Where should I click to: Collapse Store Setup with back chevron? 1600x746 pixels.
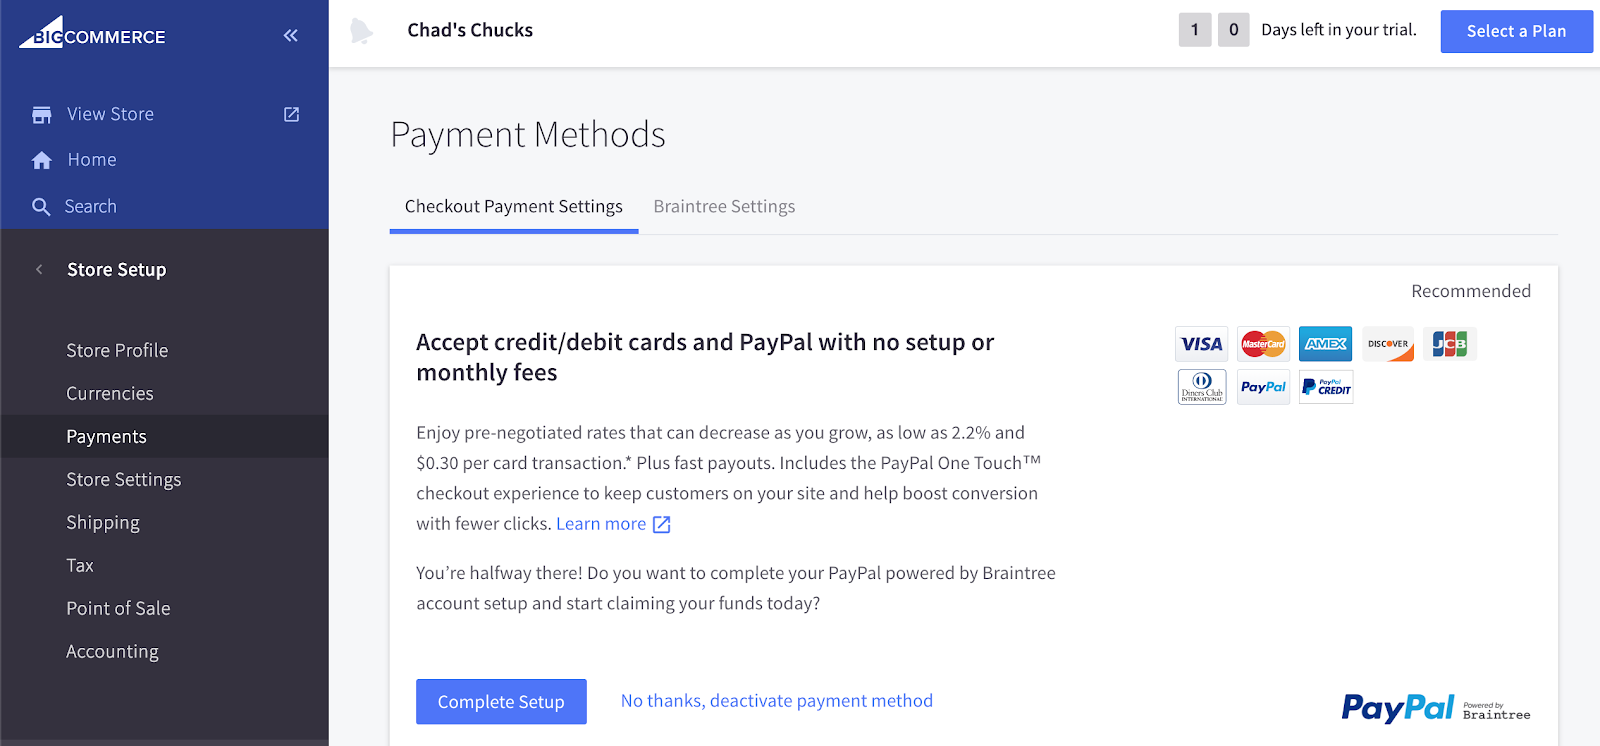click(39, 269)
